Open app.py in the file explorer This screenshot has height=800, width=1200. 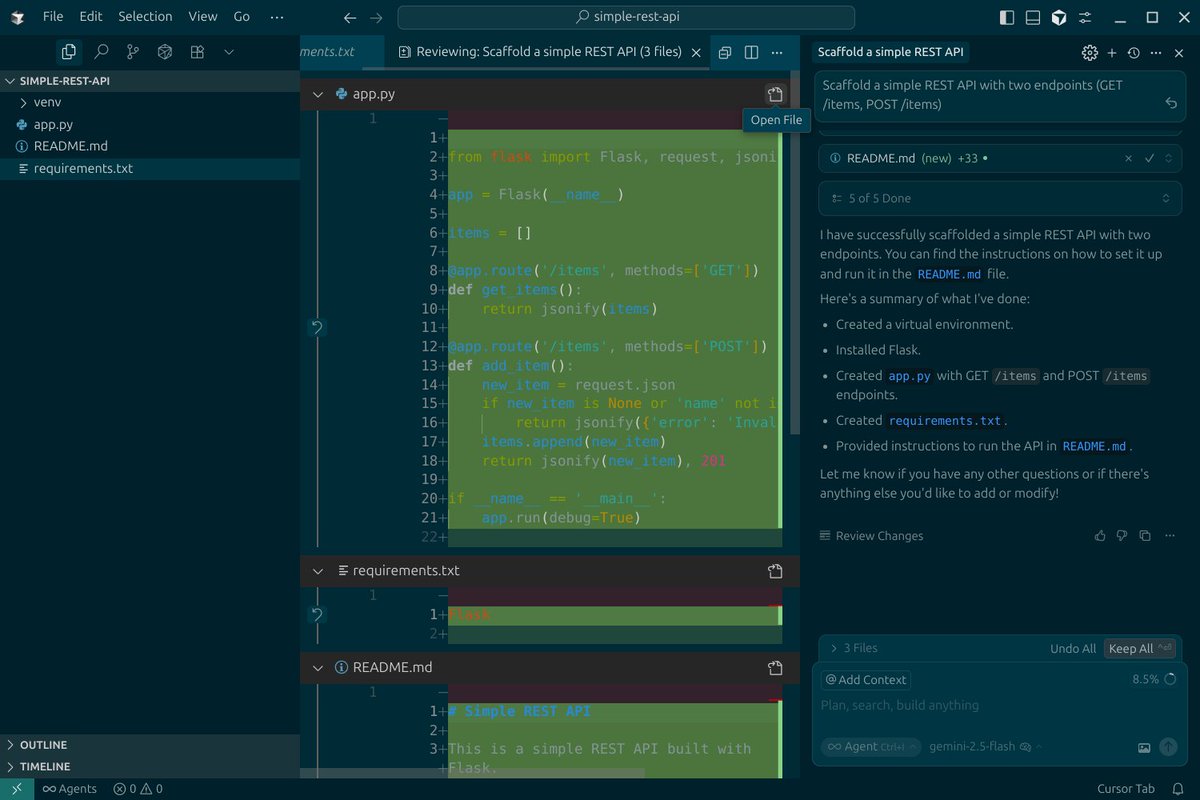click(x=150, y=124)
